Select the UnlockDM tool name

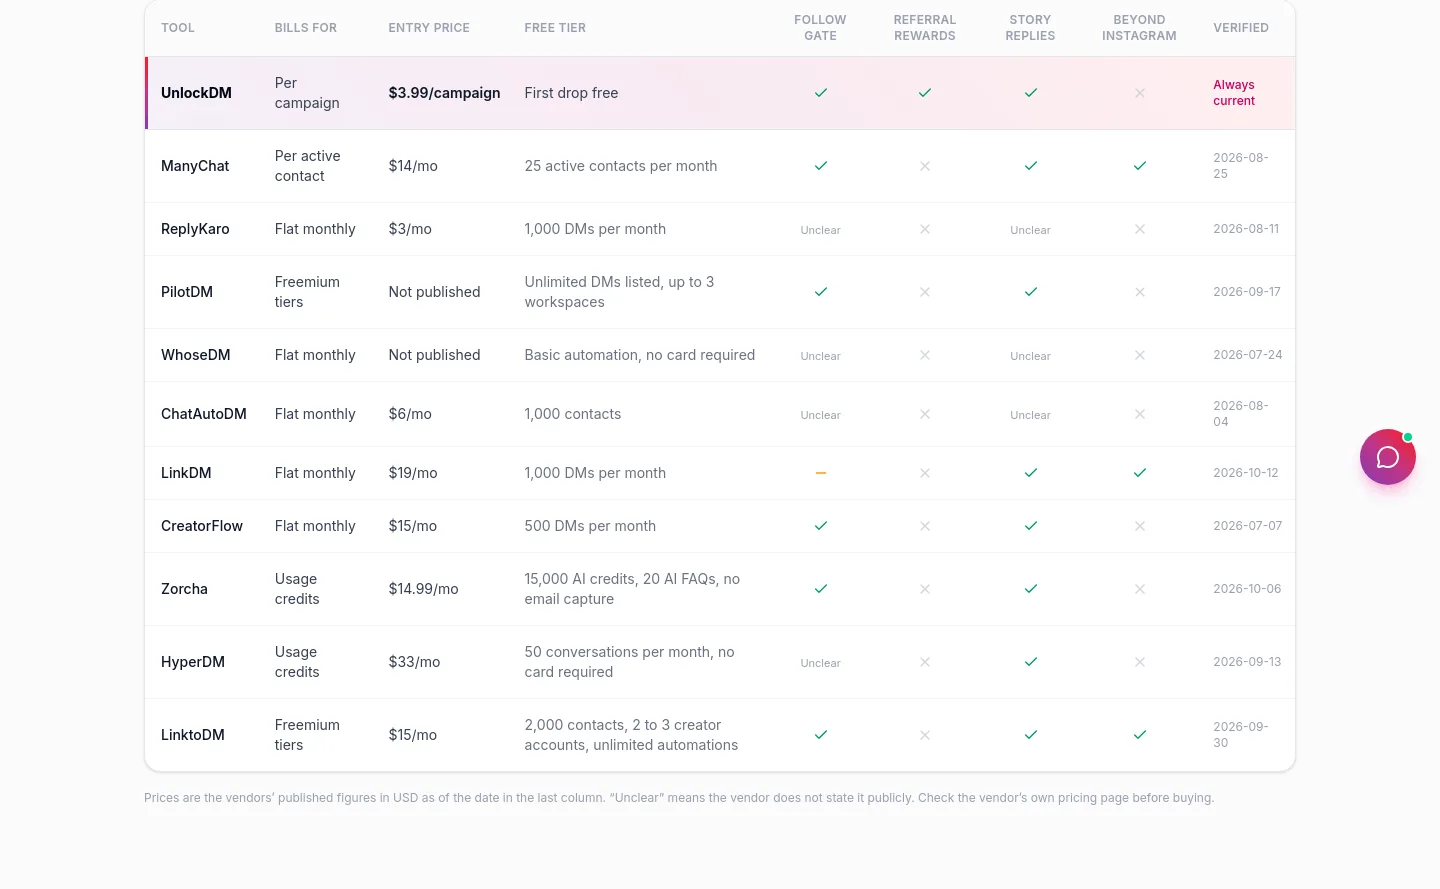pyautogui.click(x=196, y=93)
